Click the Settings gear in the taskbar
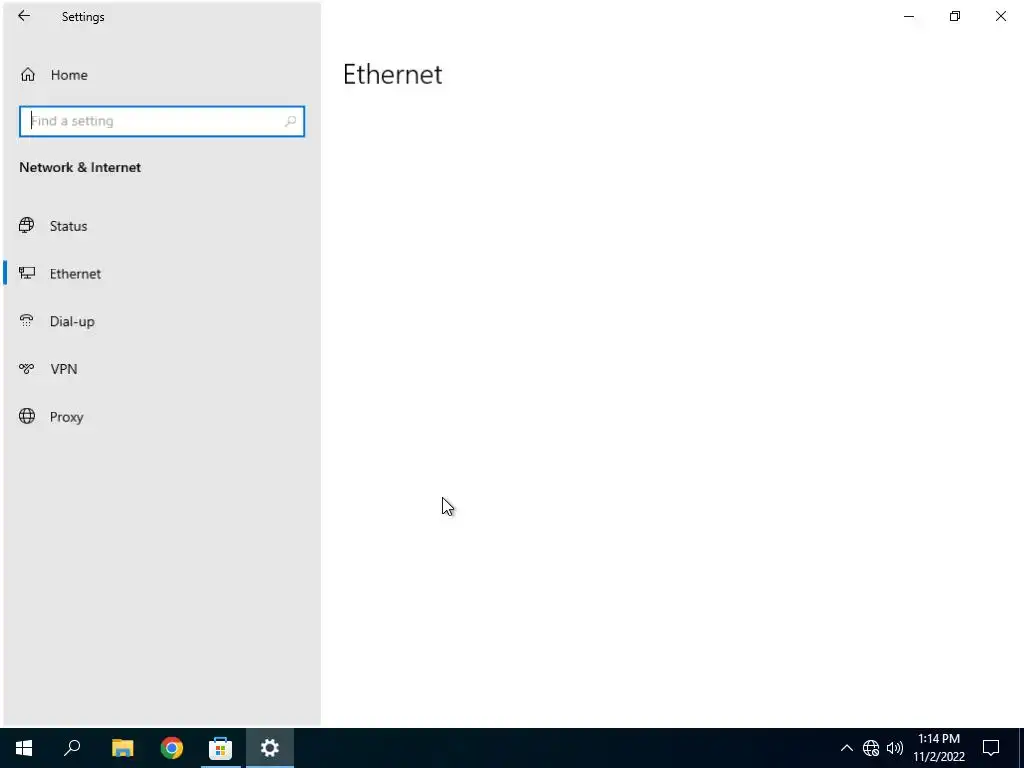Image resolution: width=1024 pixels, height=768 pixels. coord(270,748)
